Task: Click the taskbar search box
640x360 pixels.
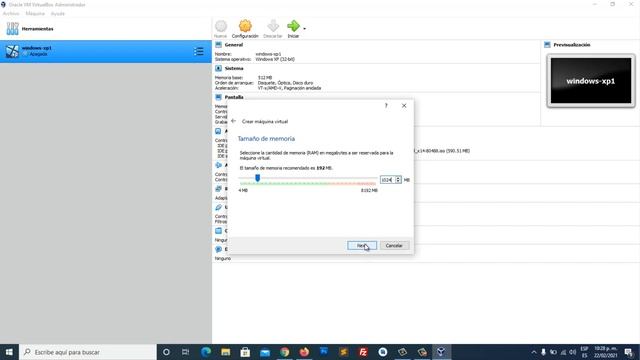Action: pyautogui.click(x=88, y=352)
